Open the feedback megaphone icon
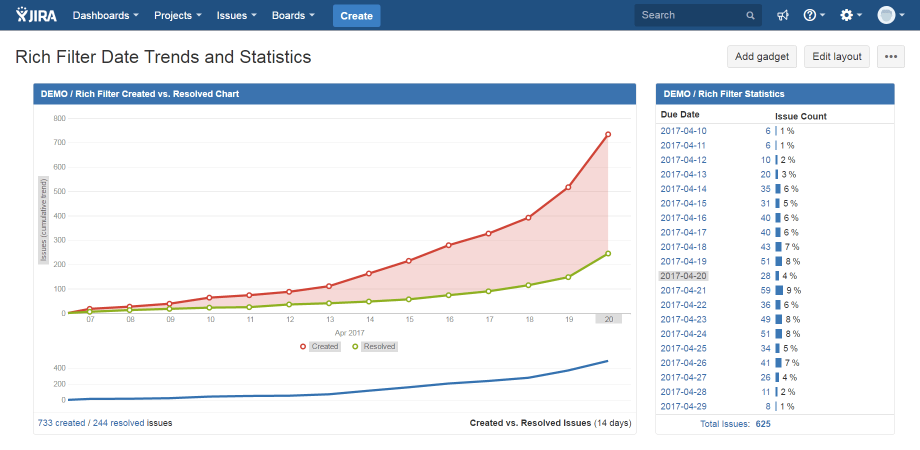The width and height of the screenshot is (920, 450). [x=783, y=16]
